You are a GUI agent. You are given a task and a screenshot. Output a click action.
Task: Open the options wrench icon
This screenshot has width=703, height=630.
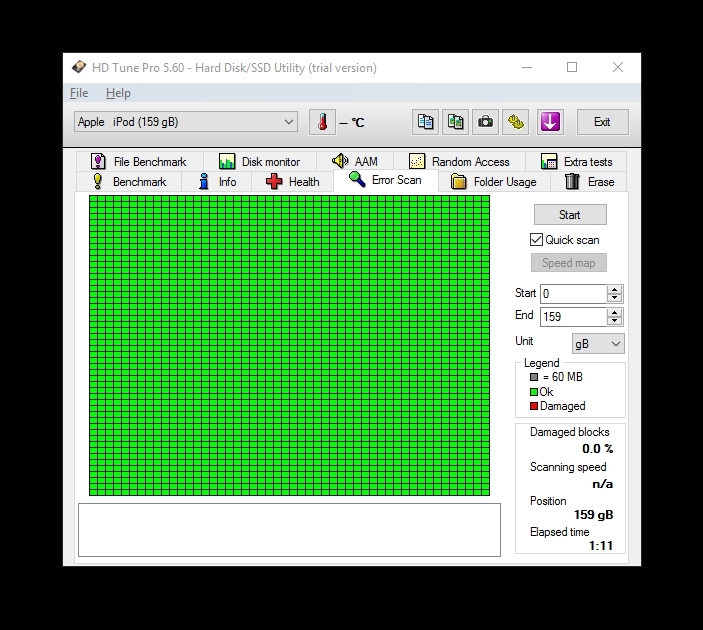click(515, 122)
